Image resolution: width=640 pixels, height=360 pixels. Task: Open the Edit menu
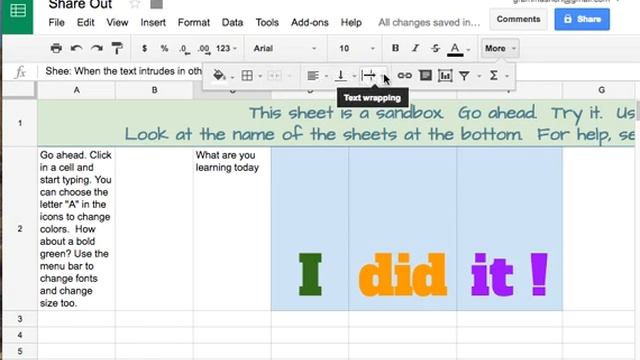coord(85,22)
